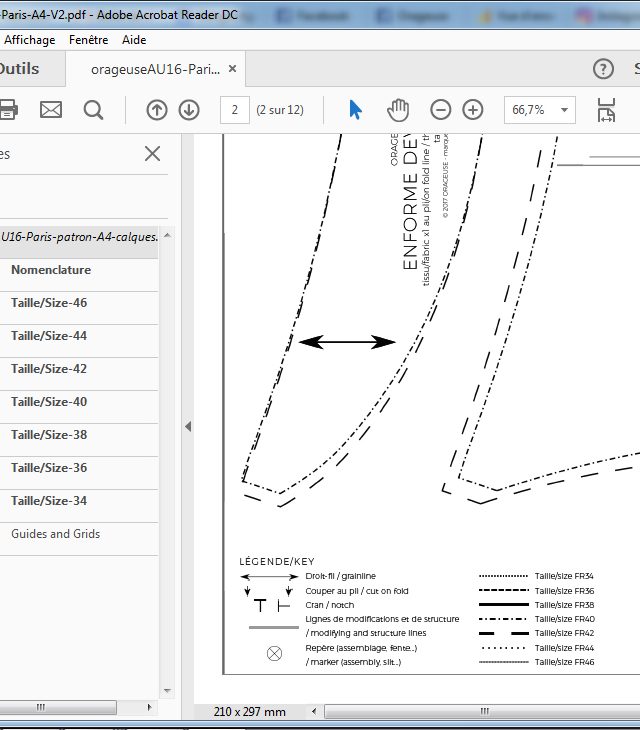Viewport: 640px width, 730px height.
Task: Zoom in with the plus button
Action: coord(472,110)
